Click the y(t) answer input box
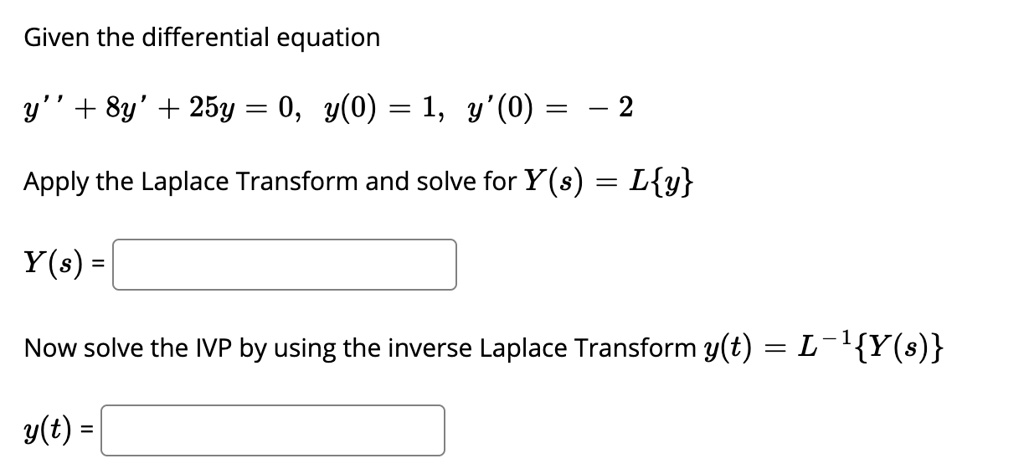The image size is (1024, 474). [273, 430]
